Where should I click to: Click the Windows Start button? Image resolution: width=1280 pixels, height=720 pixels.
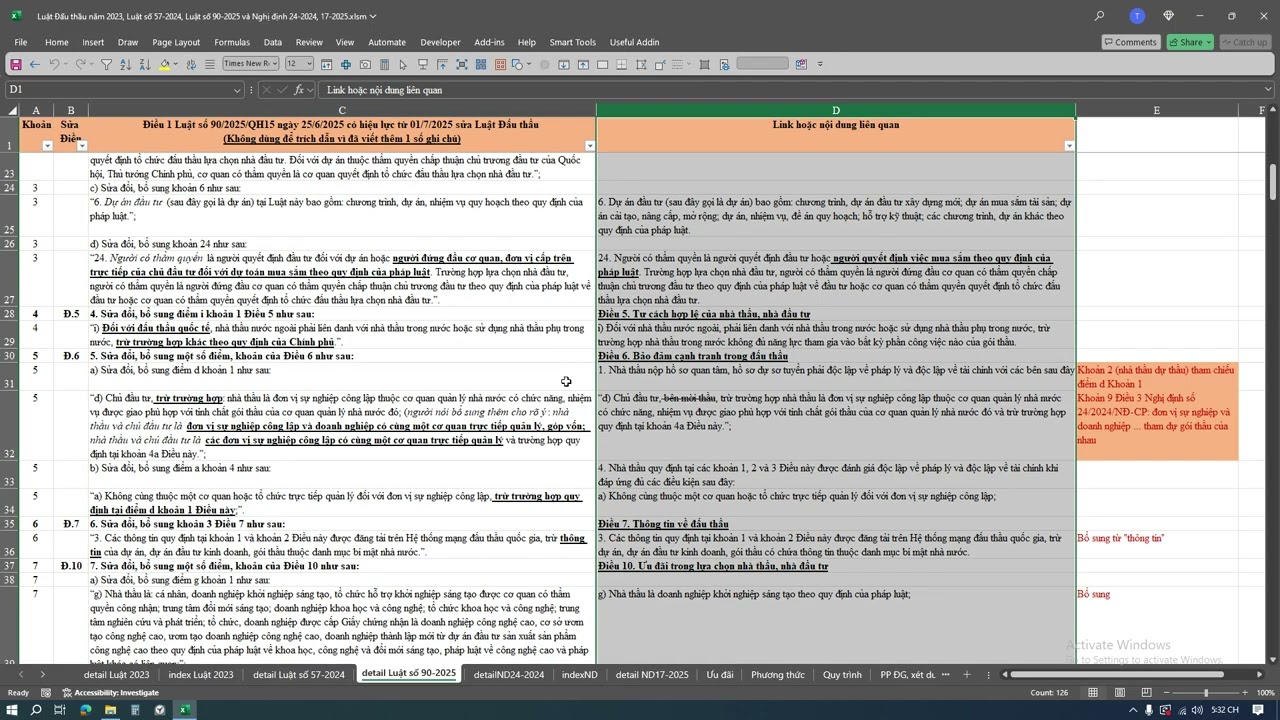11,710
